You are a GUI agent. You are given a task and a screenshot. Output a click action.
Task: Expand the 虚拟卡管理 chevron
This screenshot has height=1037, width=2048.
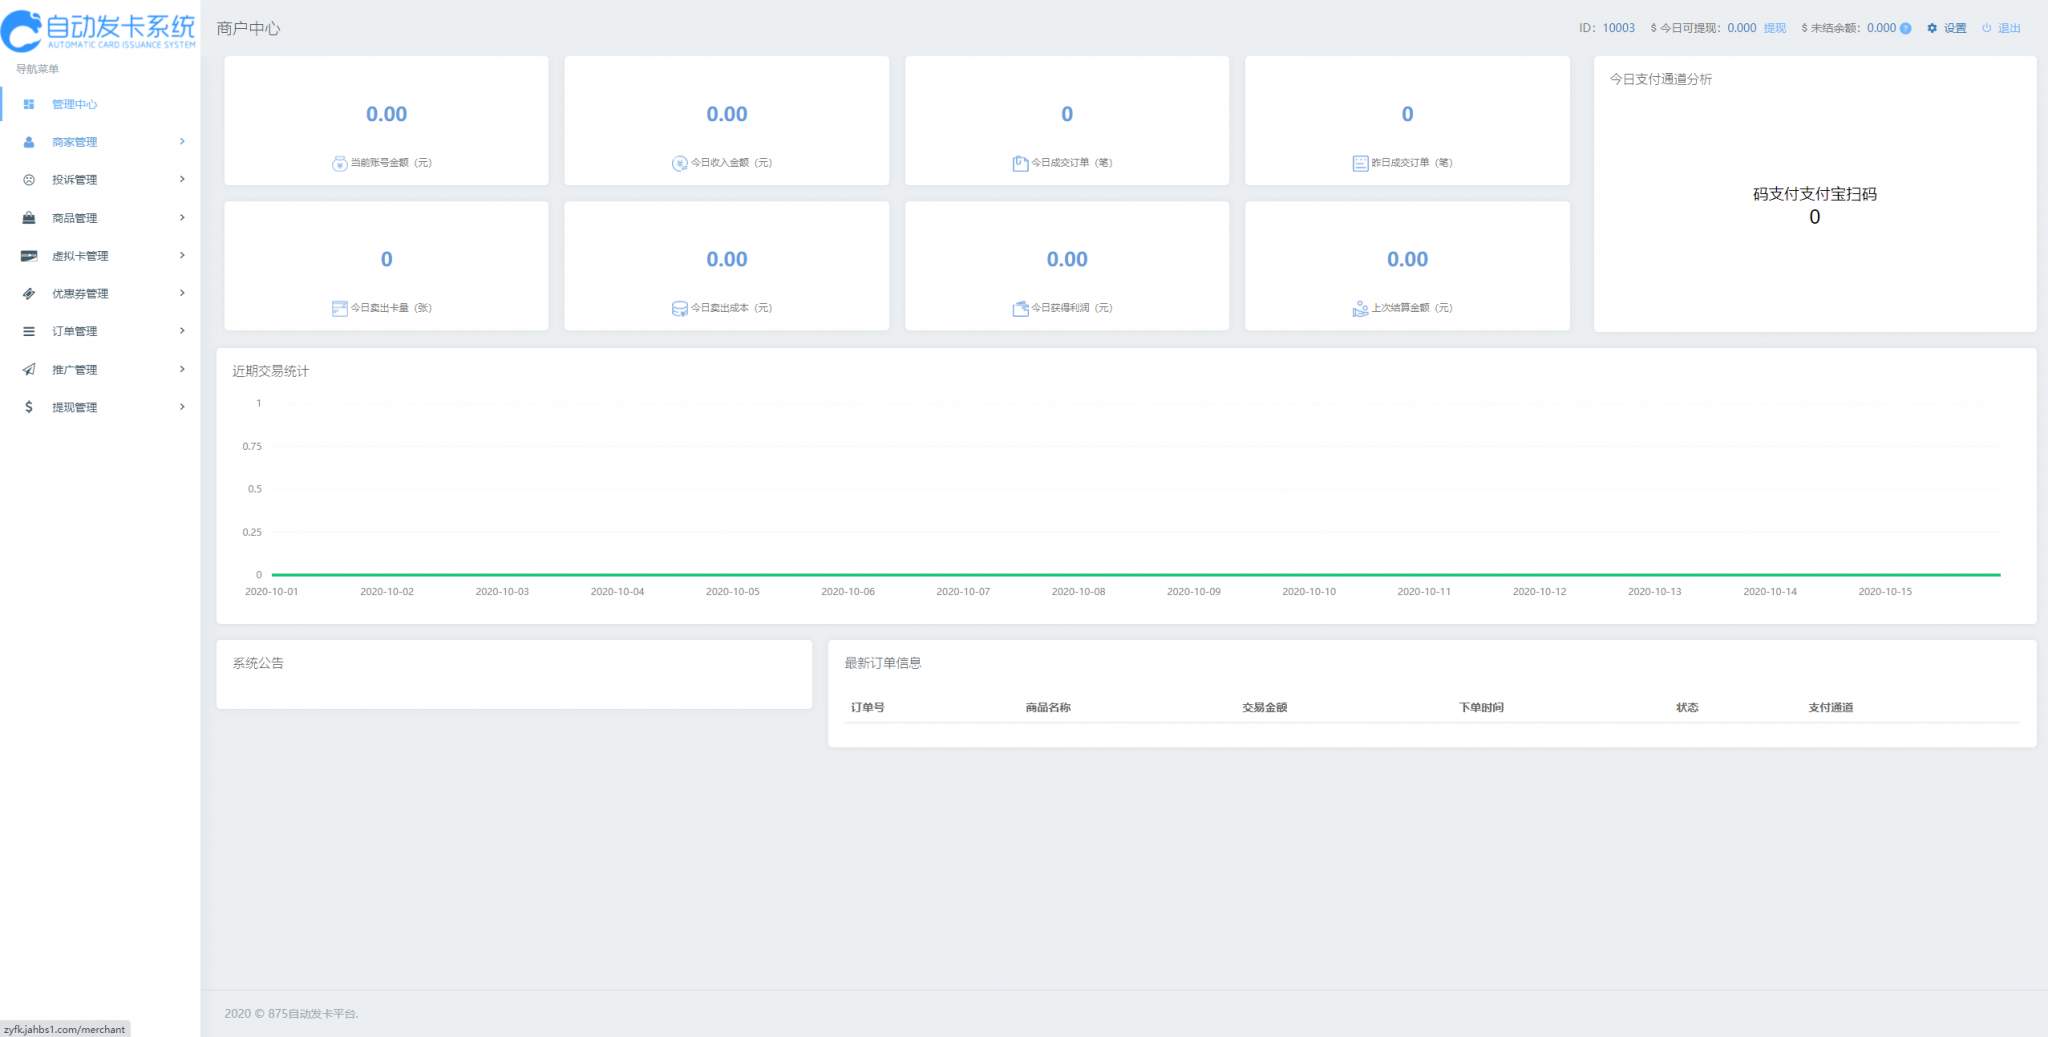coord(182,256)
